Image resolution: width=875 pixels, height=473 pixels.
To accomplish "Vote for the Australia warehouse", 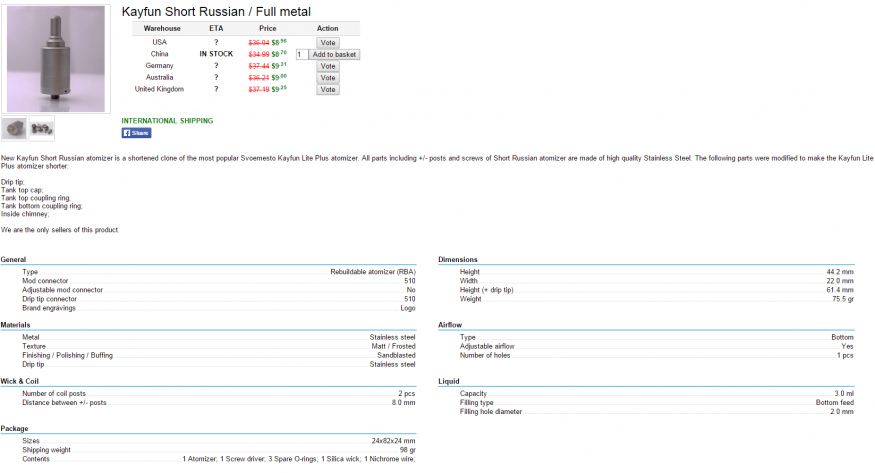I will point(328,78).
